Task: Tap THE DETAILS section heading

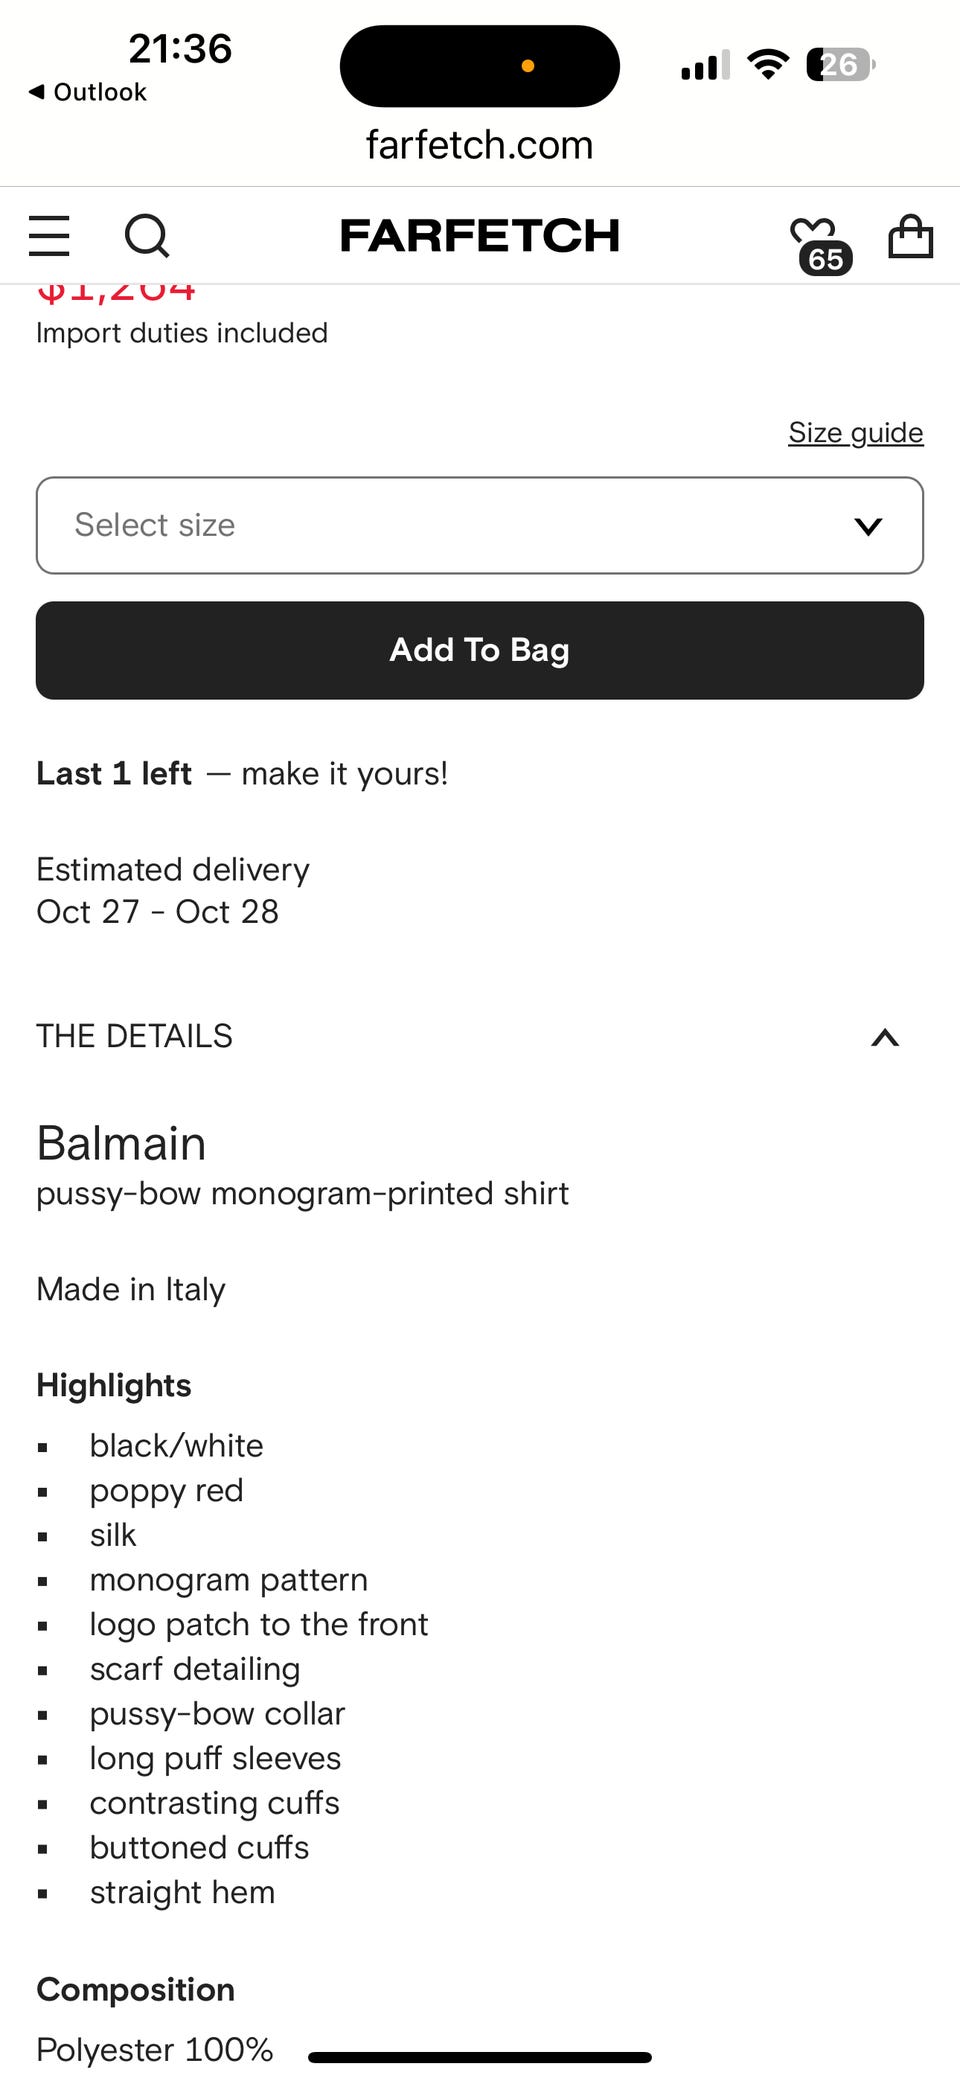Action: click(x=135, y=1036)
